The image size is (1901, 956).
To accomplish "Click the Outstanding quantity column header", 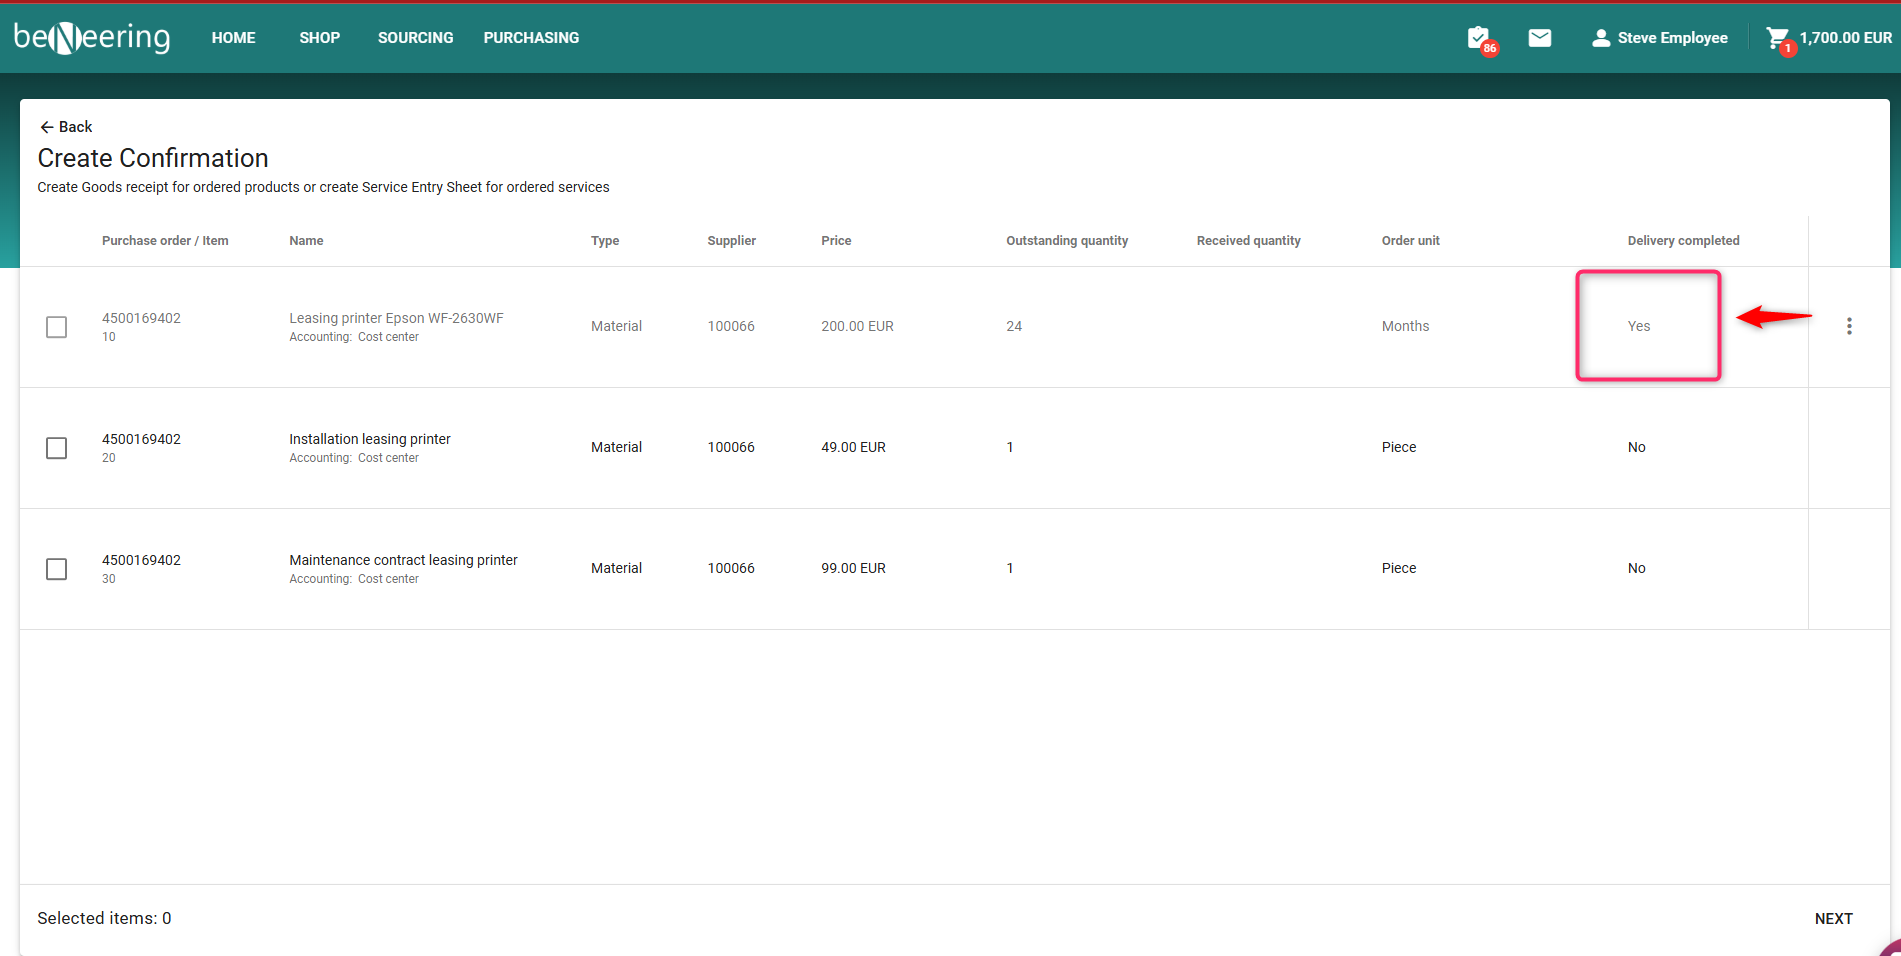I will click(1067, 241).
